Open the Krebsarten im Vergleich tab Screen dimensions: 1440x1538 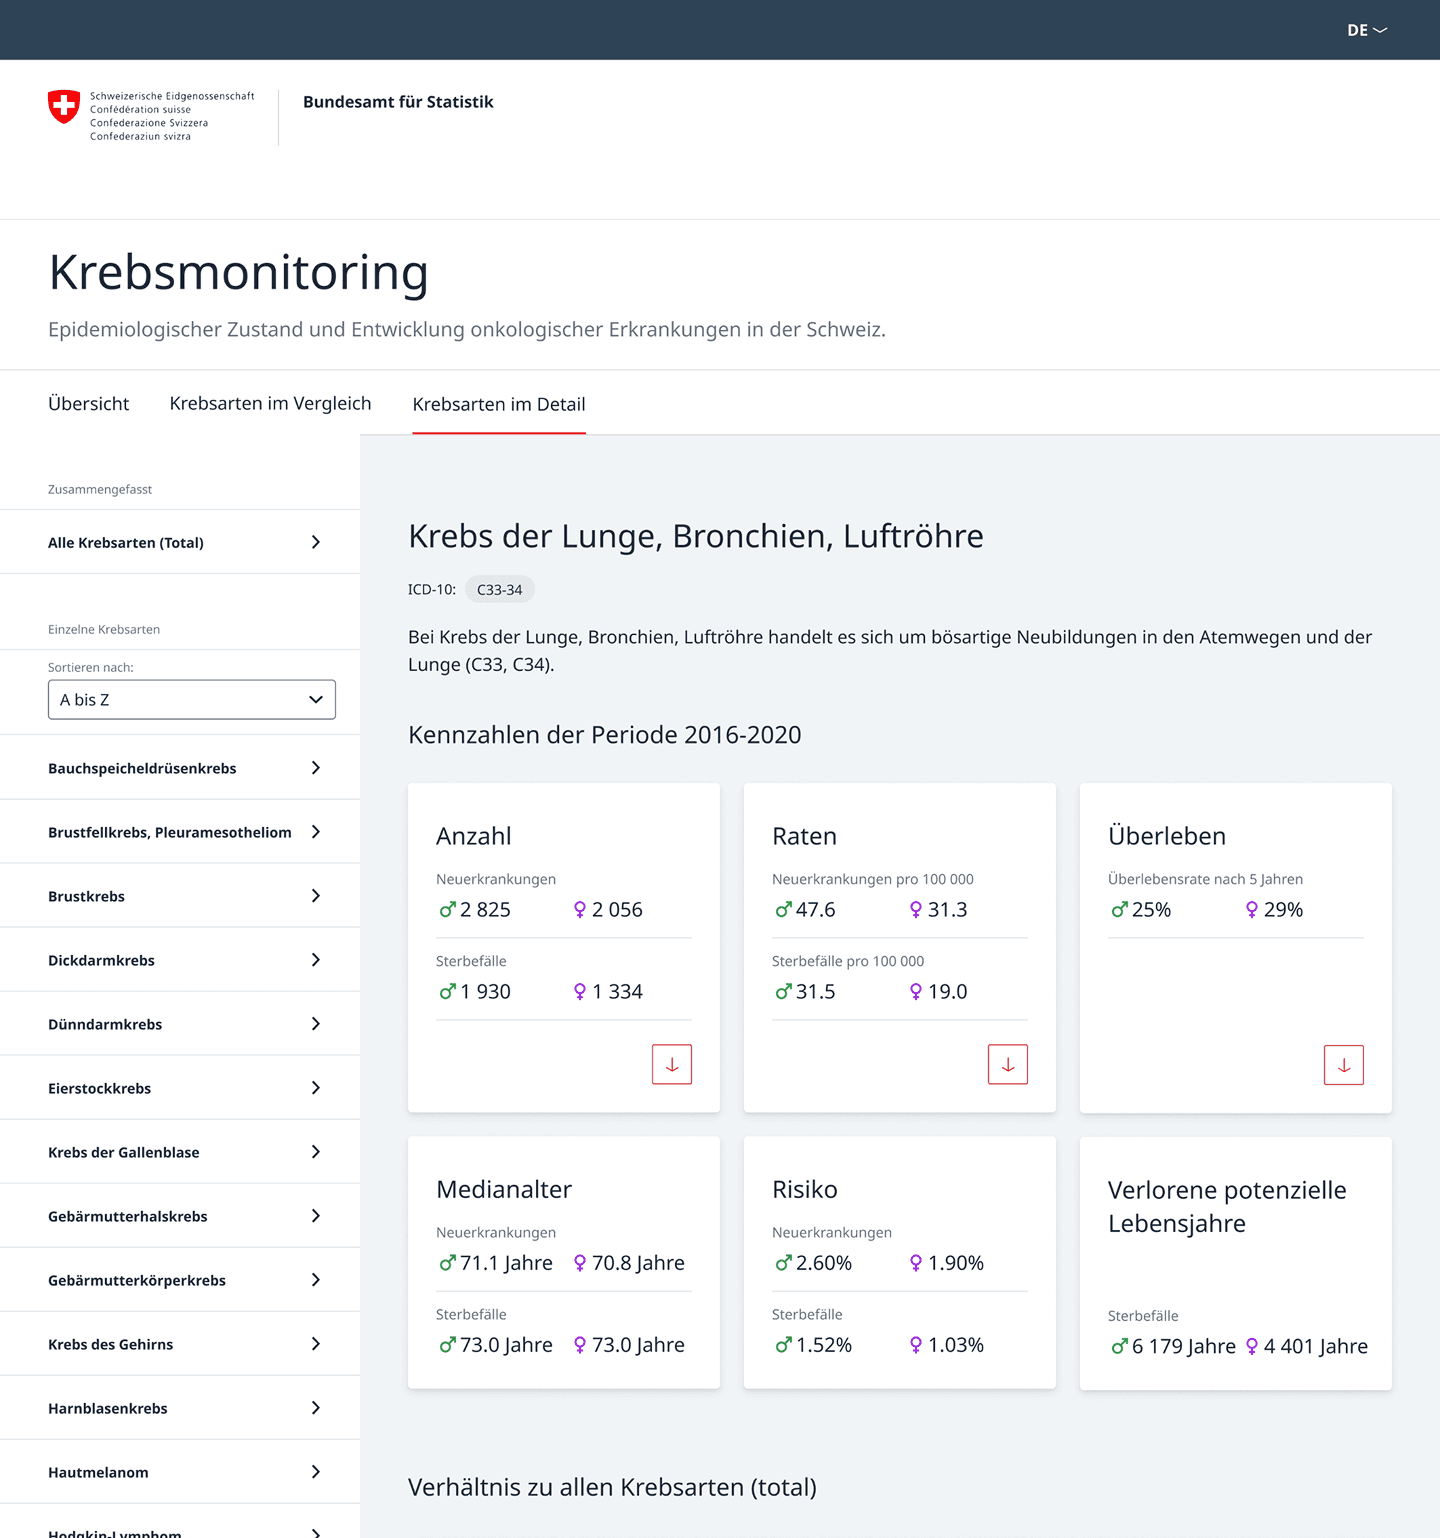click(270, 404)
